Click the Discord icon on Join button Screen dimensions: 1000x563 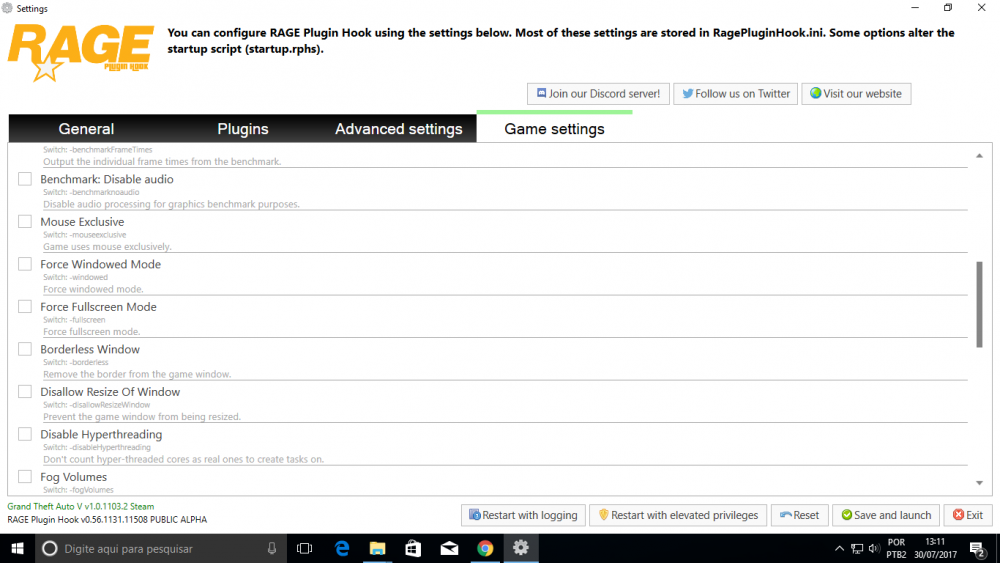(541, 93)
